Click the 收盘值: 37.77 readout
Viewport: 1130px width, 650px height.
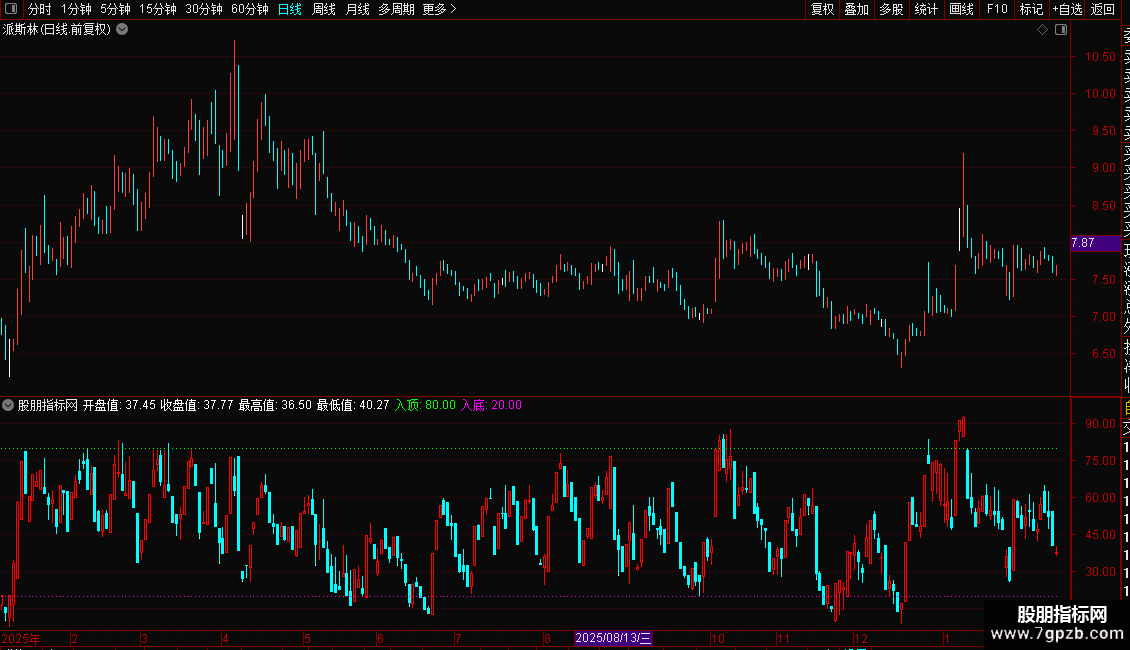pos(197,405)
